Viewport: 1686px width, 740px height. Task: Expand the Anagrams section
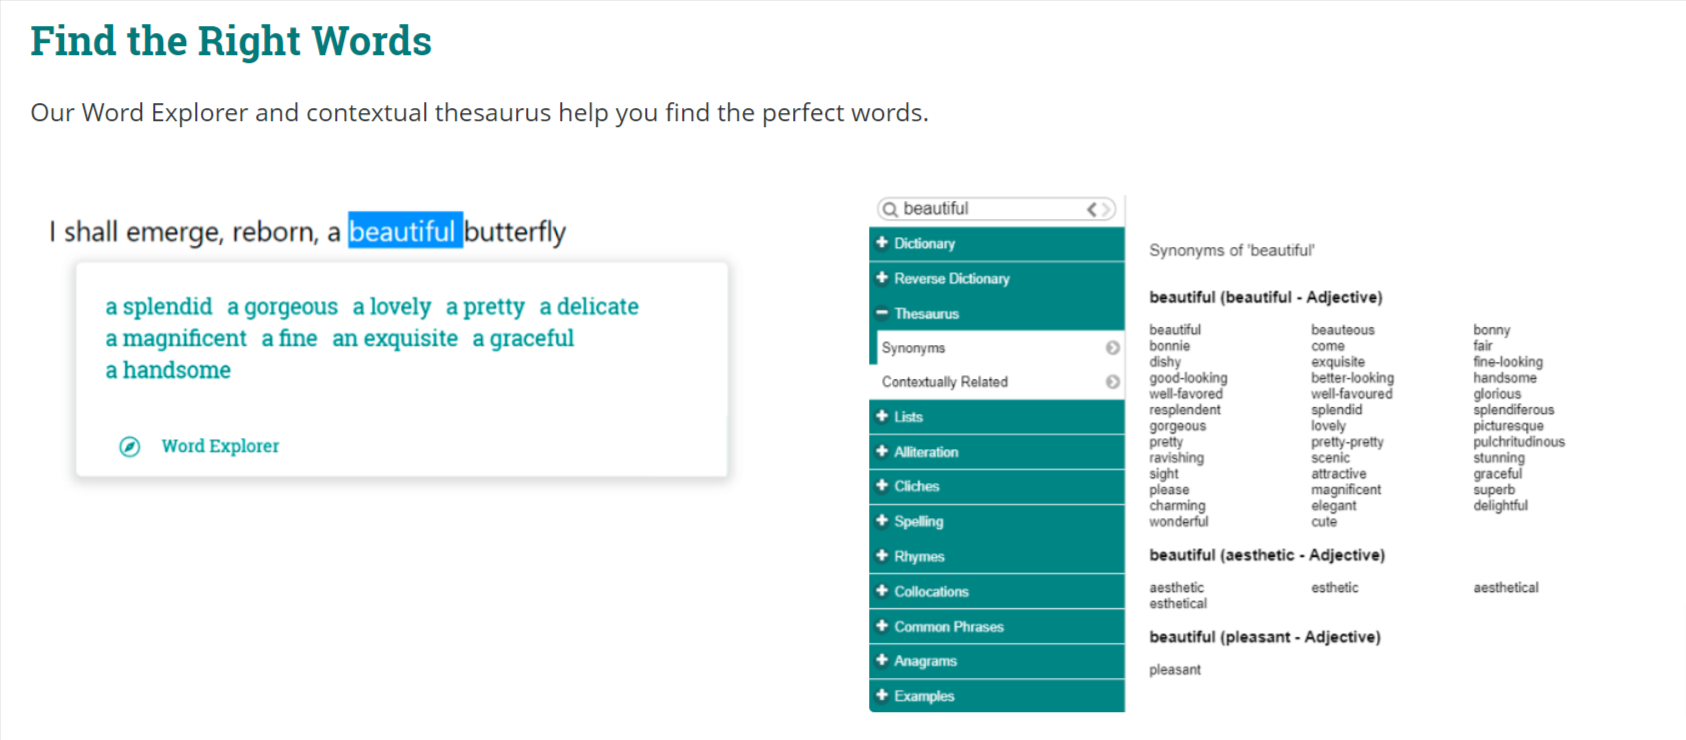997,661
